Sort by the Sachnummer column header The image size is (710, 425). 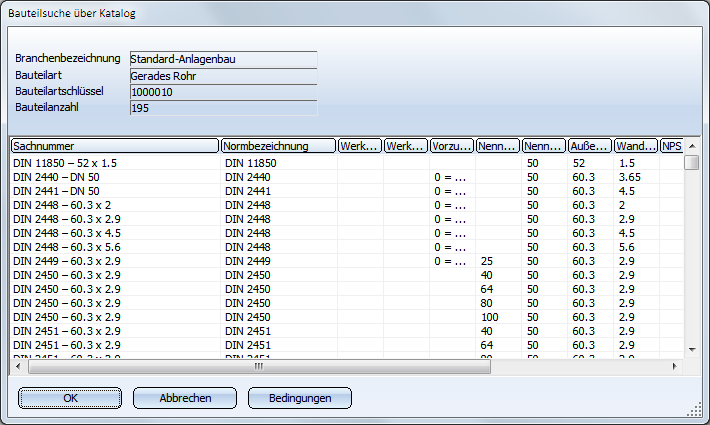pyautogui.click(x=115, y=146)
